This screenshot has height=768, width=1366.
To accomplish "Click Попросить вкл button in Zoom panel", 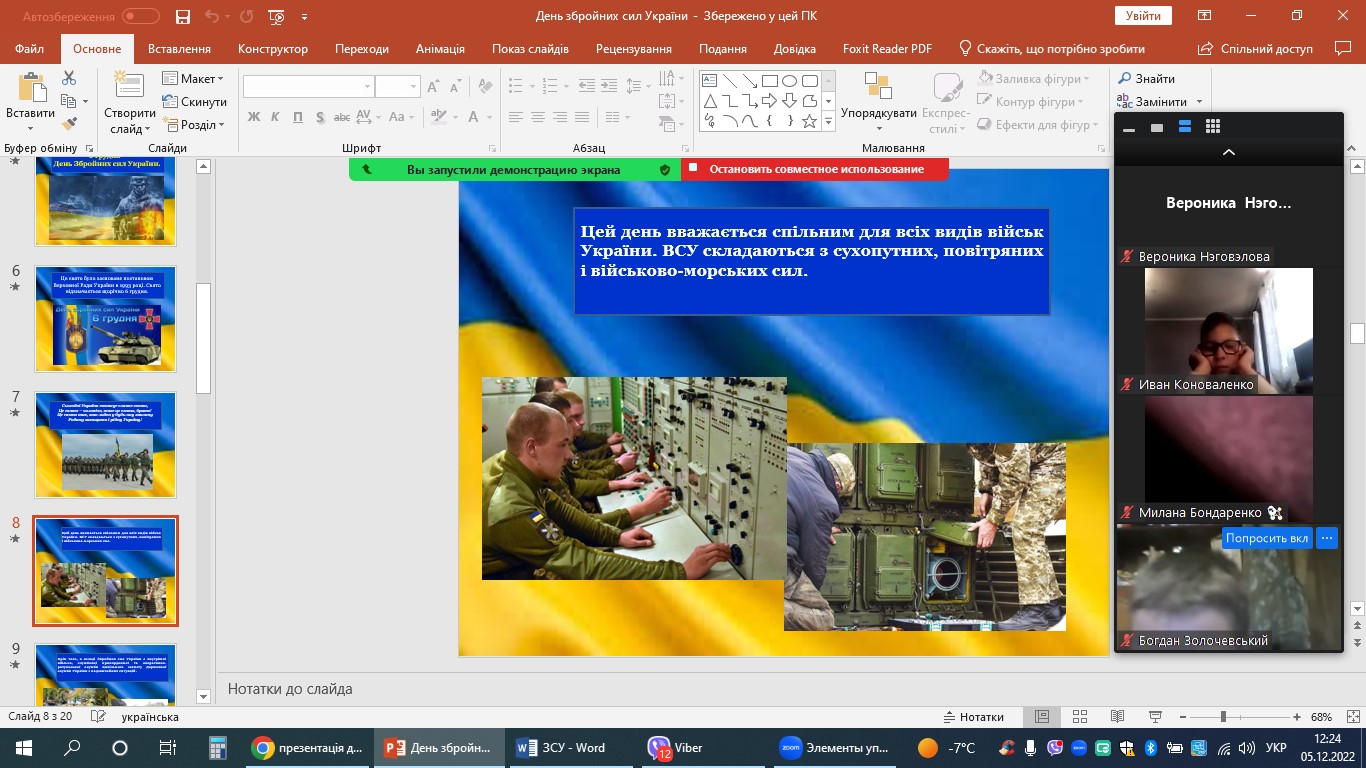I will click(1267, 538).
